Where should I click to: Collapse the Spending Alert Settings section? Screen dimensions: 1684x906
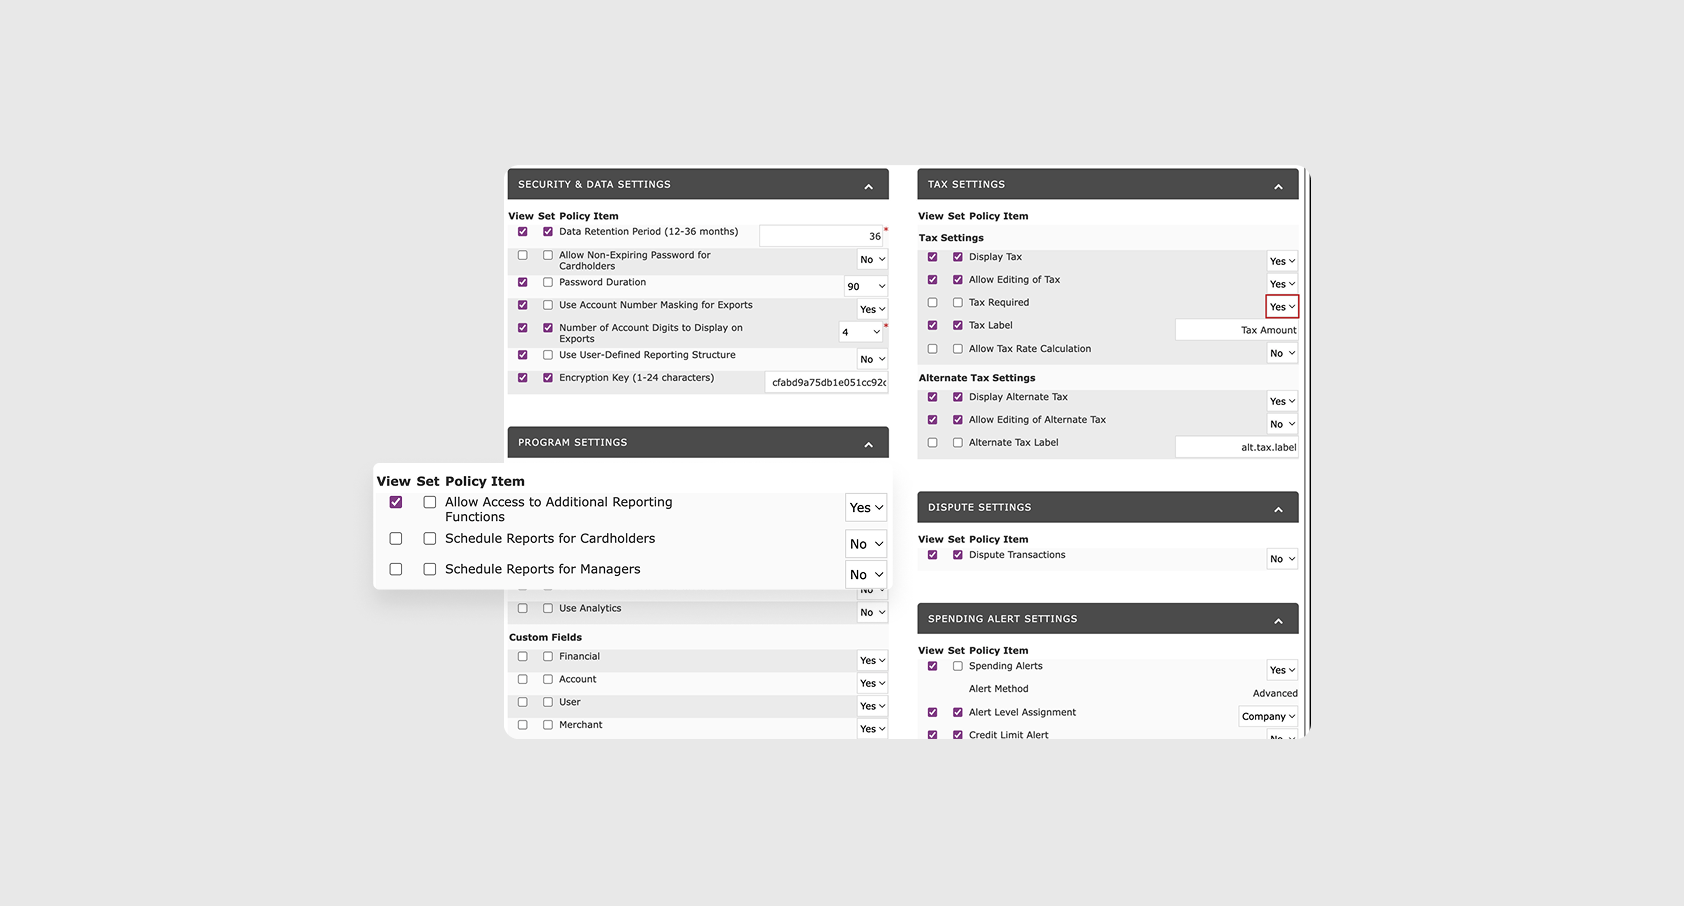(1278, 621)
